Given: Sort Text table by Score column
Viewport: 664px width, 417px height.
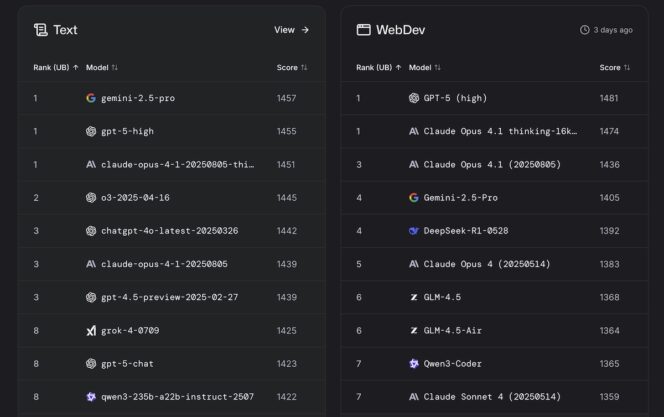Looking at the screenshot, I should [291, 67].
